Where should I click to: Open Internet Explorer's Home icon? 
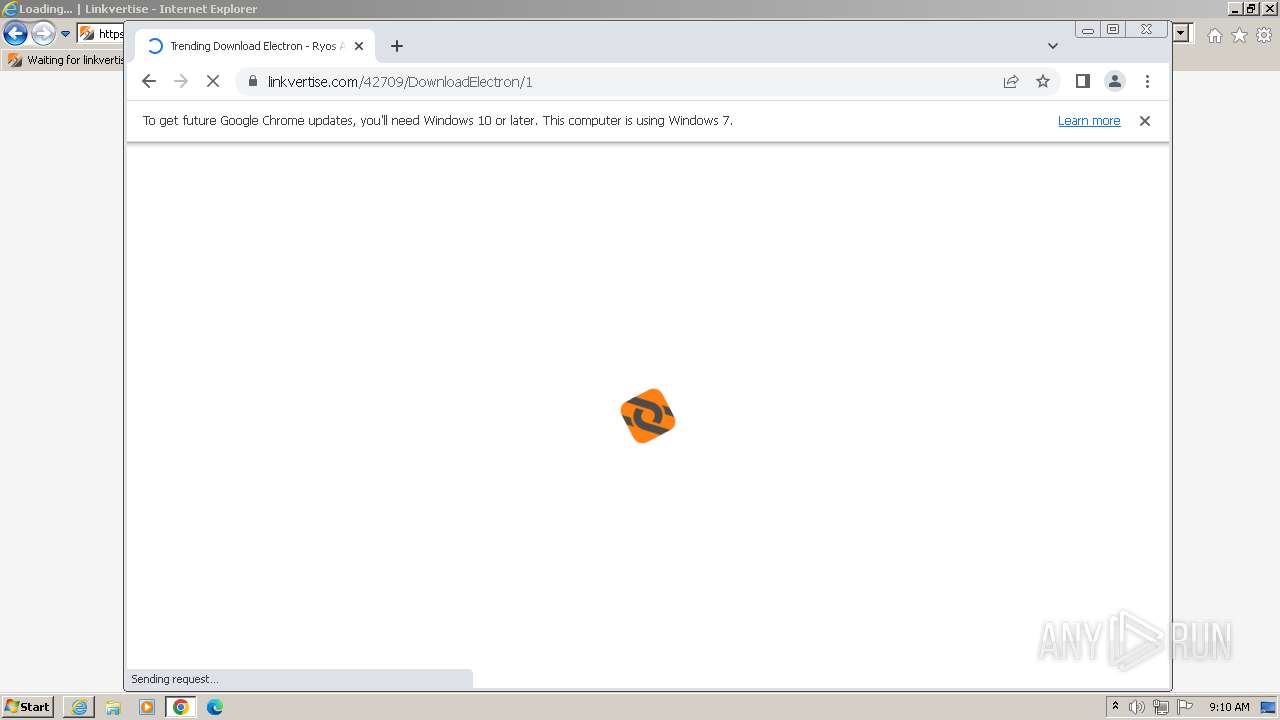click(1214, 35)
